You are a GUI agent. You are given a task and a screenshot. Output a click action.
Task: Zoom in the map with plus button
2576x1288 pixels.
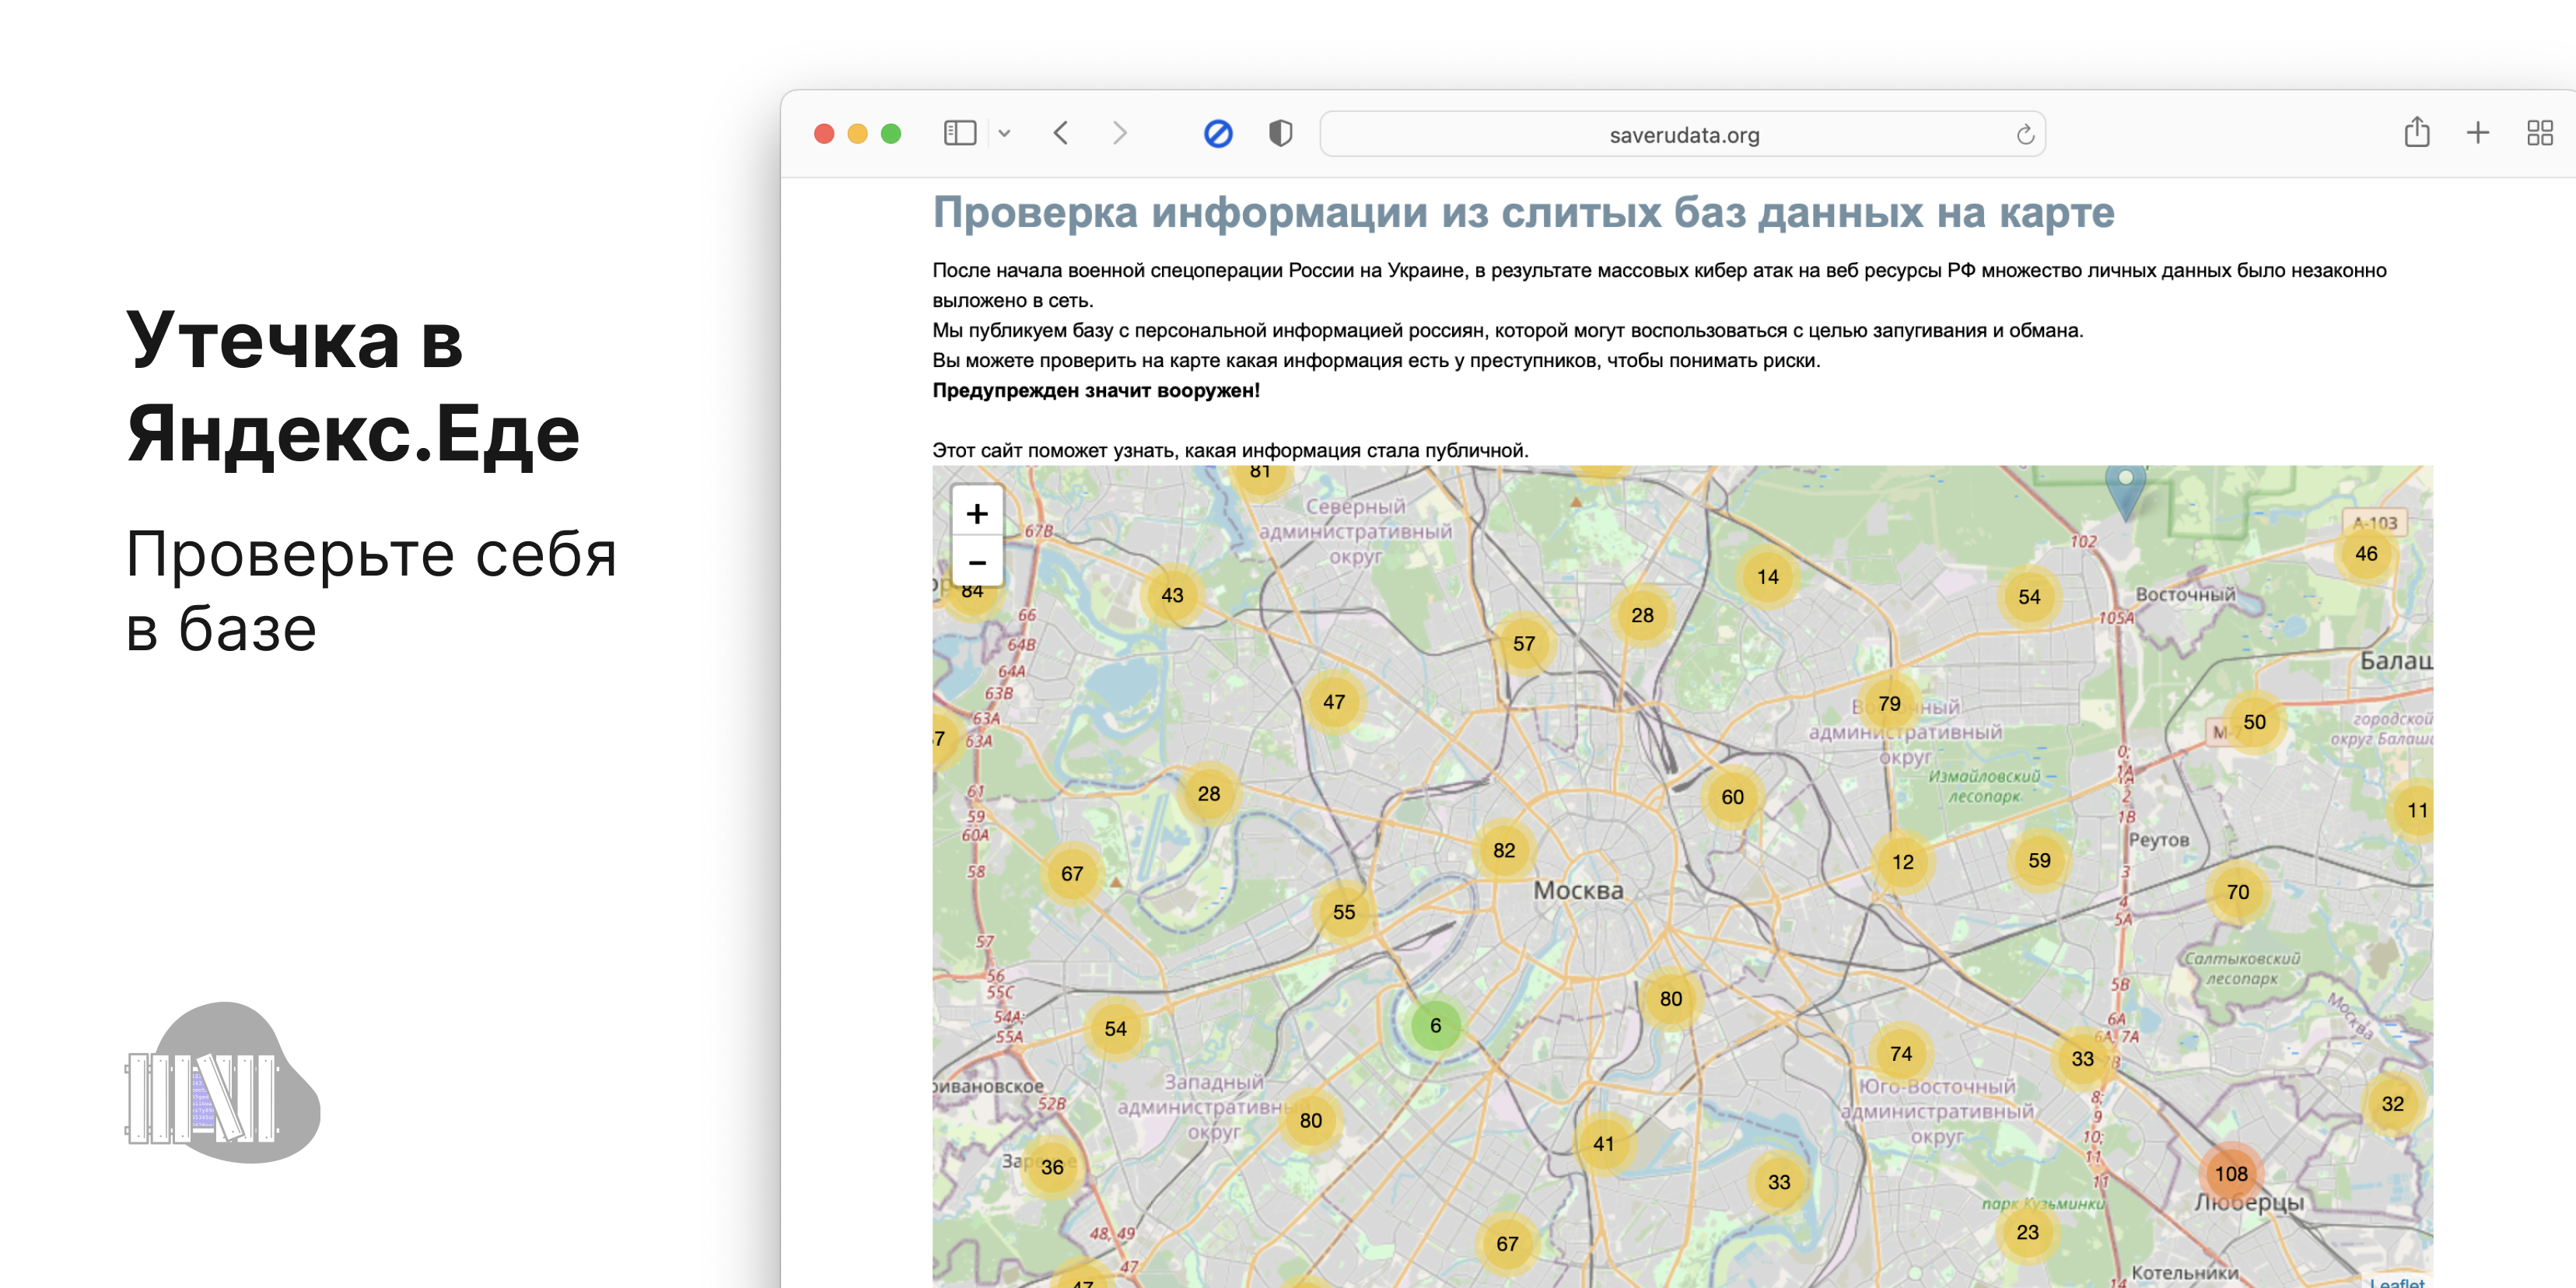point(976,513)
